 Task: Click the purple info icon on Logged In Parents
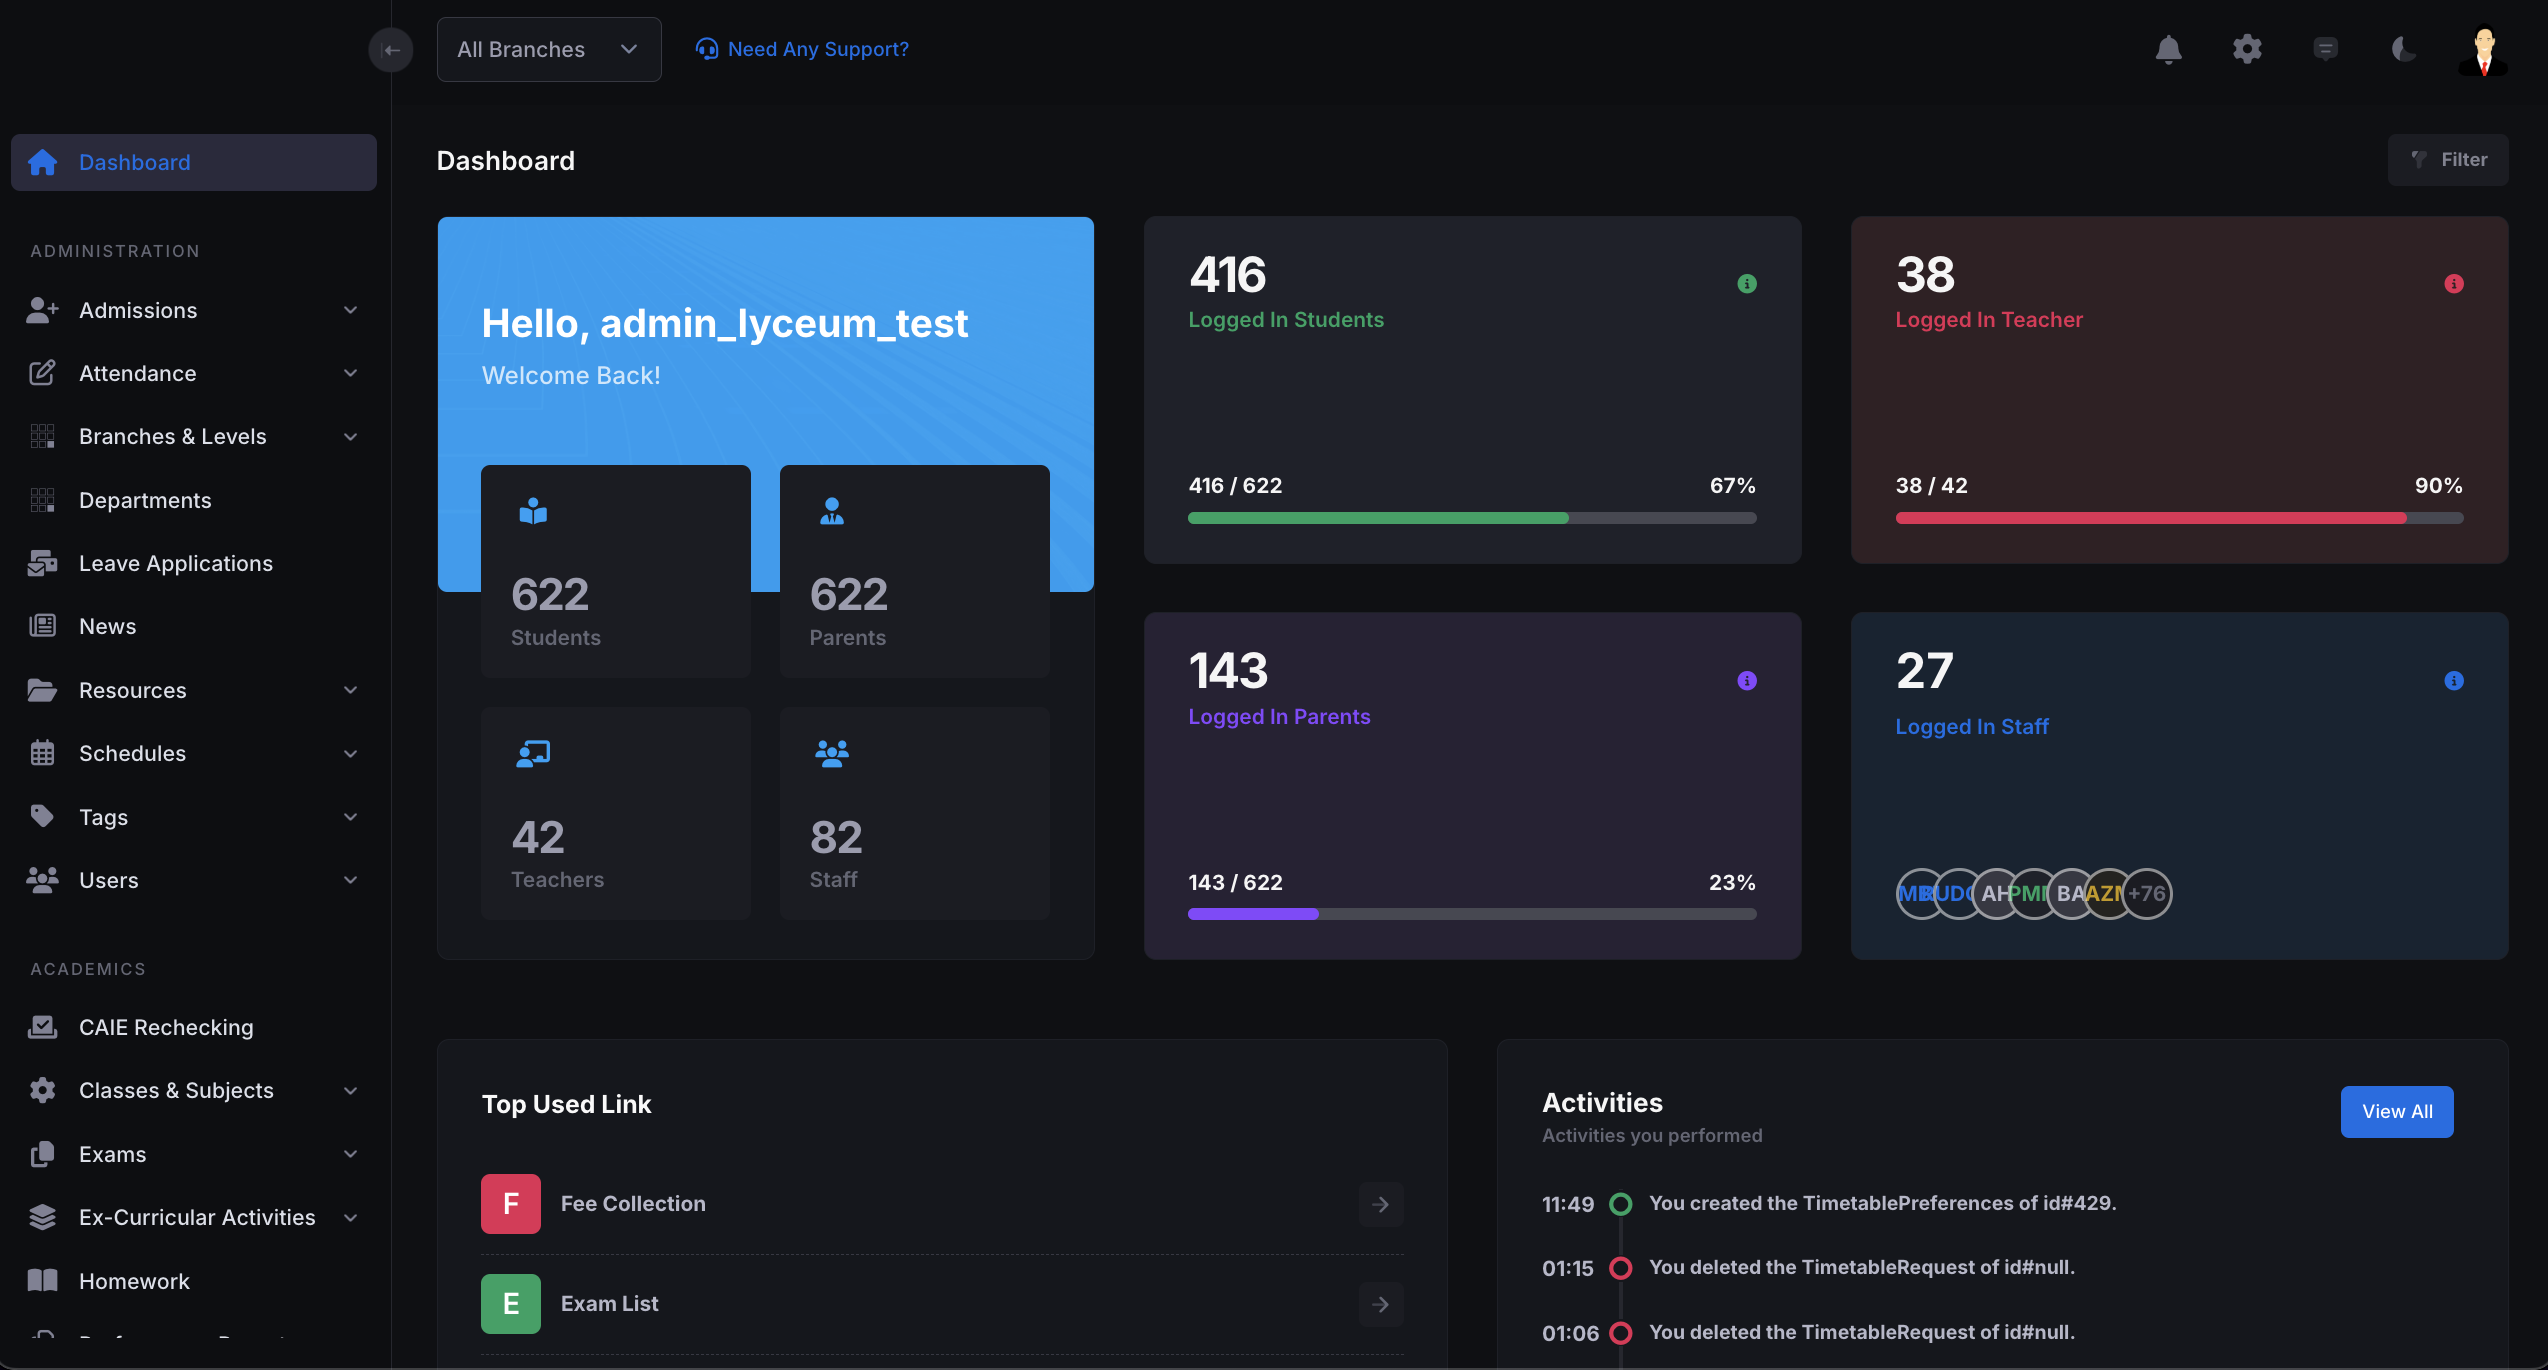[x=1746, y=681]
